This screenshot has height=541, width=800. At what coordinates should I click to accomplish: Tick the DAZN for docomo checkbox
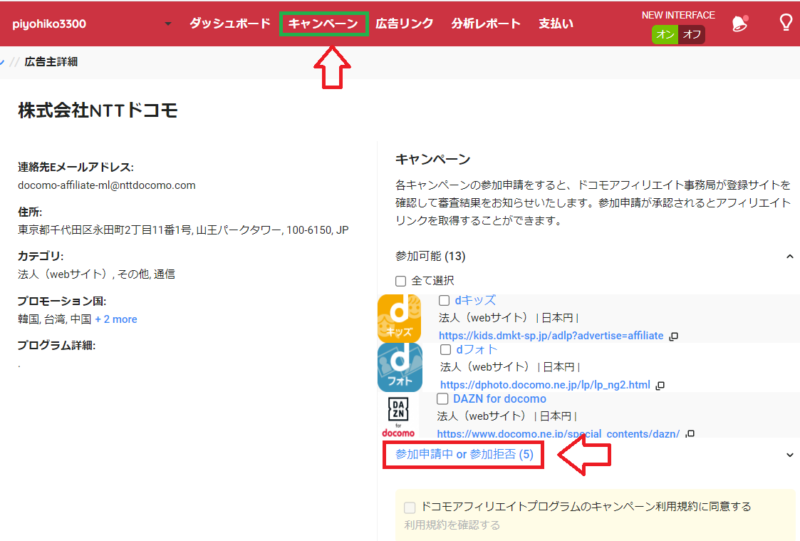[x=442, y=399]
